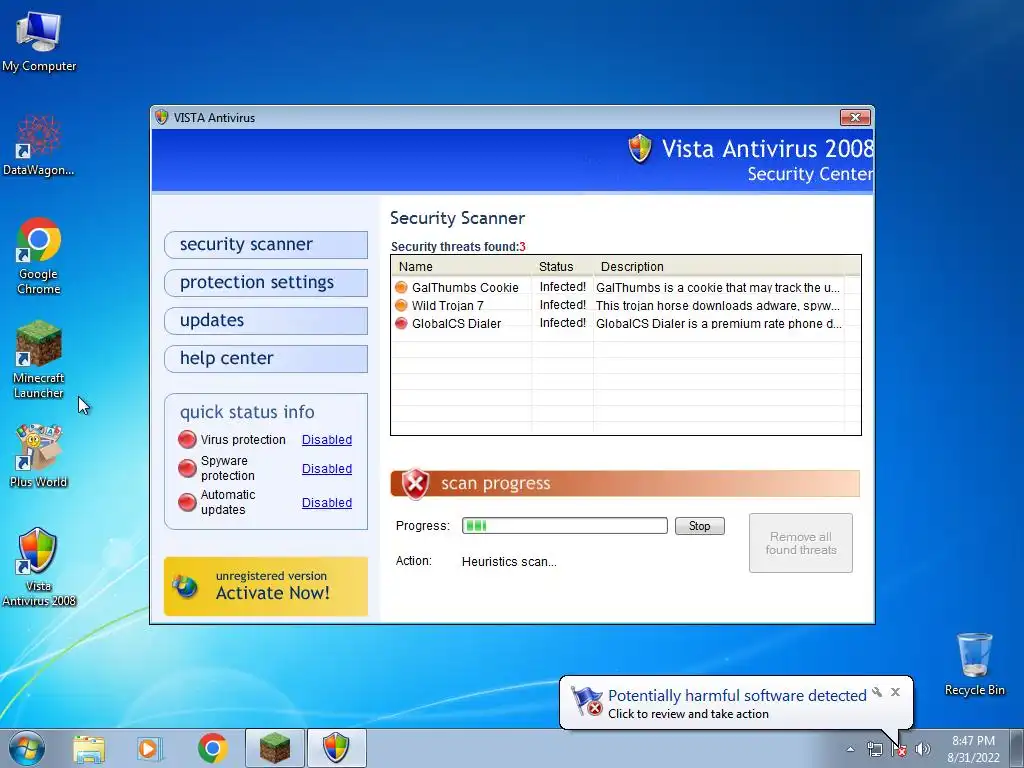Open the volume speaker tray icon
This screenshot has width=1024, height=768.
pos(922,749)
